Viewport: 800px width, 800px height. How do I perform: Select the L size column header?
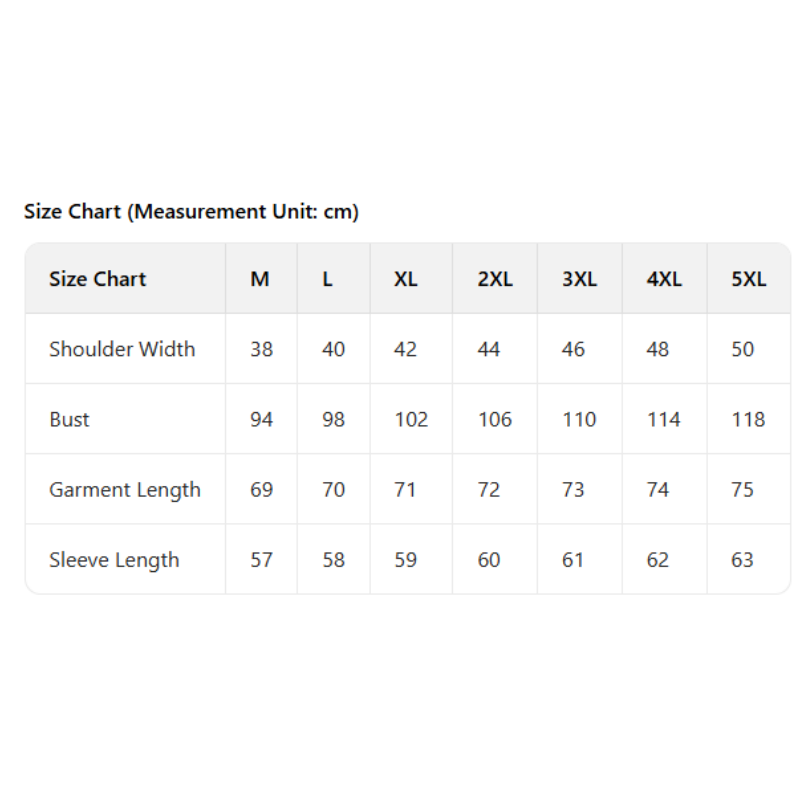tap(327, 279)
